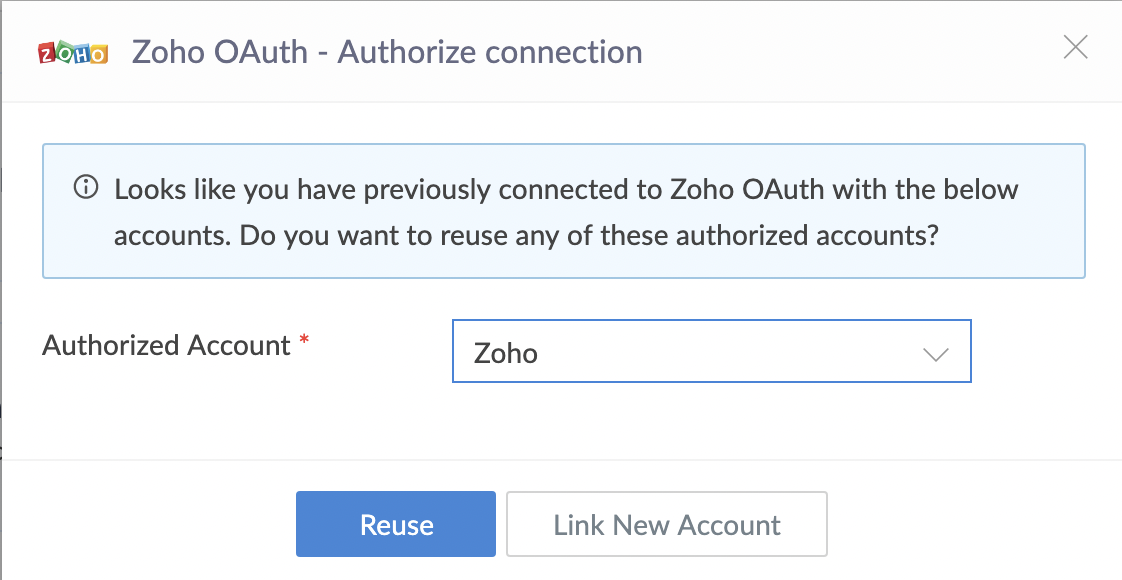Click the info circle icon in the blue banner
This screenshot has width=1122, height=580.
tap(86, 188)
